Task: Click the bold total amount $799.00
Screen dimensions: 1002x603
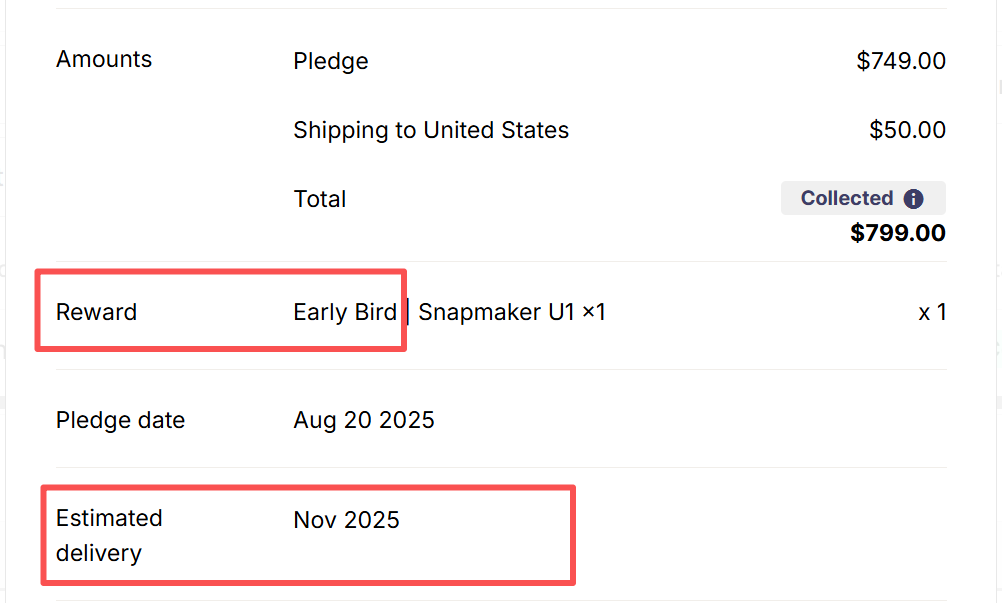Action: tap(898, 233)
